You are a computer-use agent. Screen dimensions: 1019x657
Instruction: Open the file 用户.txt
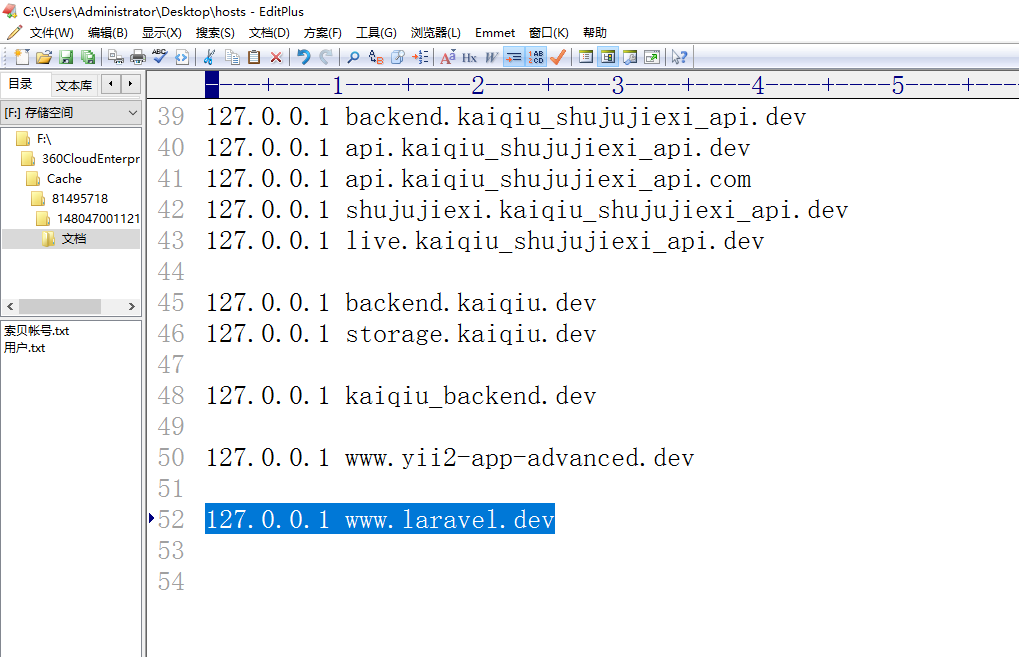25,348
